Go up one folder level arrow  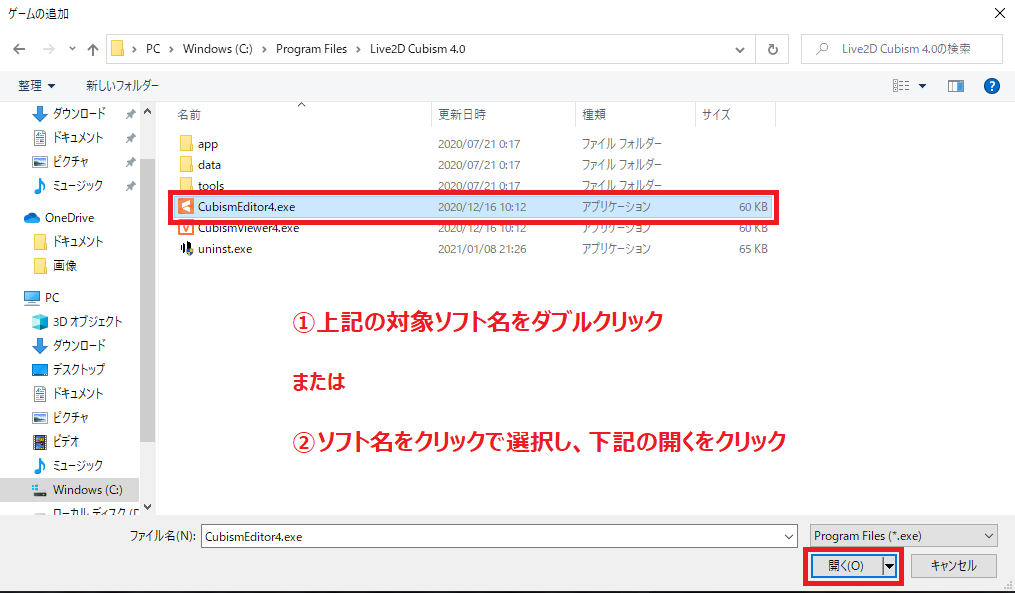[x=93, y=49]
